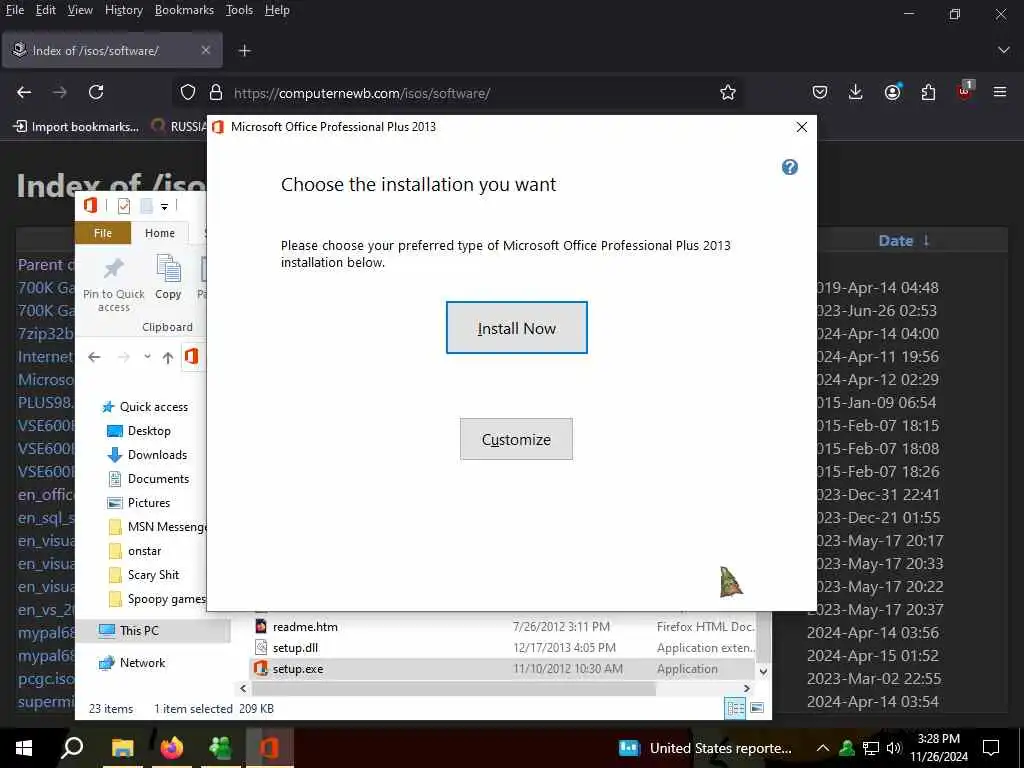Switch to Firefox on the taskbar
Screen dimensions: 1024x768
(x=172, y=748)
